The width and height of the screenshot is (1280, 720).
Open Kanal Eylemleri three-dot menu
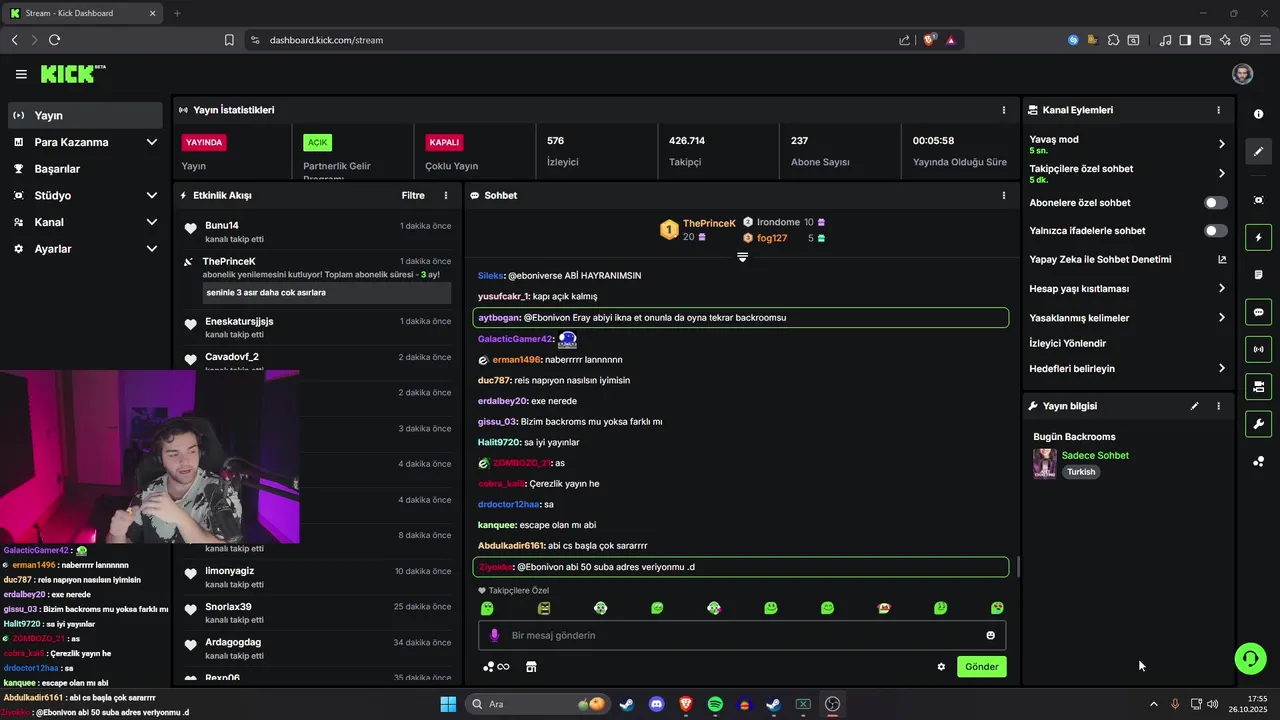coord(1218,110)
